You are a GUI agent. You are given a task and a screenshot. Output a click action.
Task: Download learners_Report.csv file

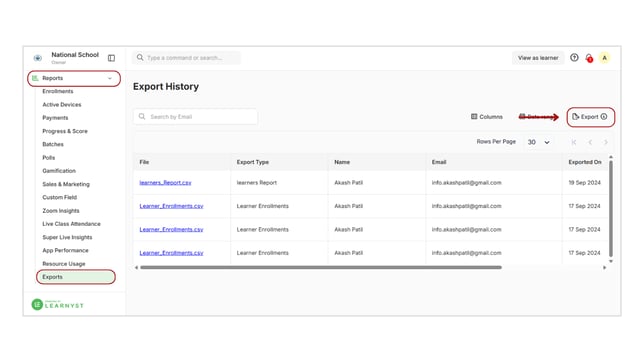click(165, 182)
